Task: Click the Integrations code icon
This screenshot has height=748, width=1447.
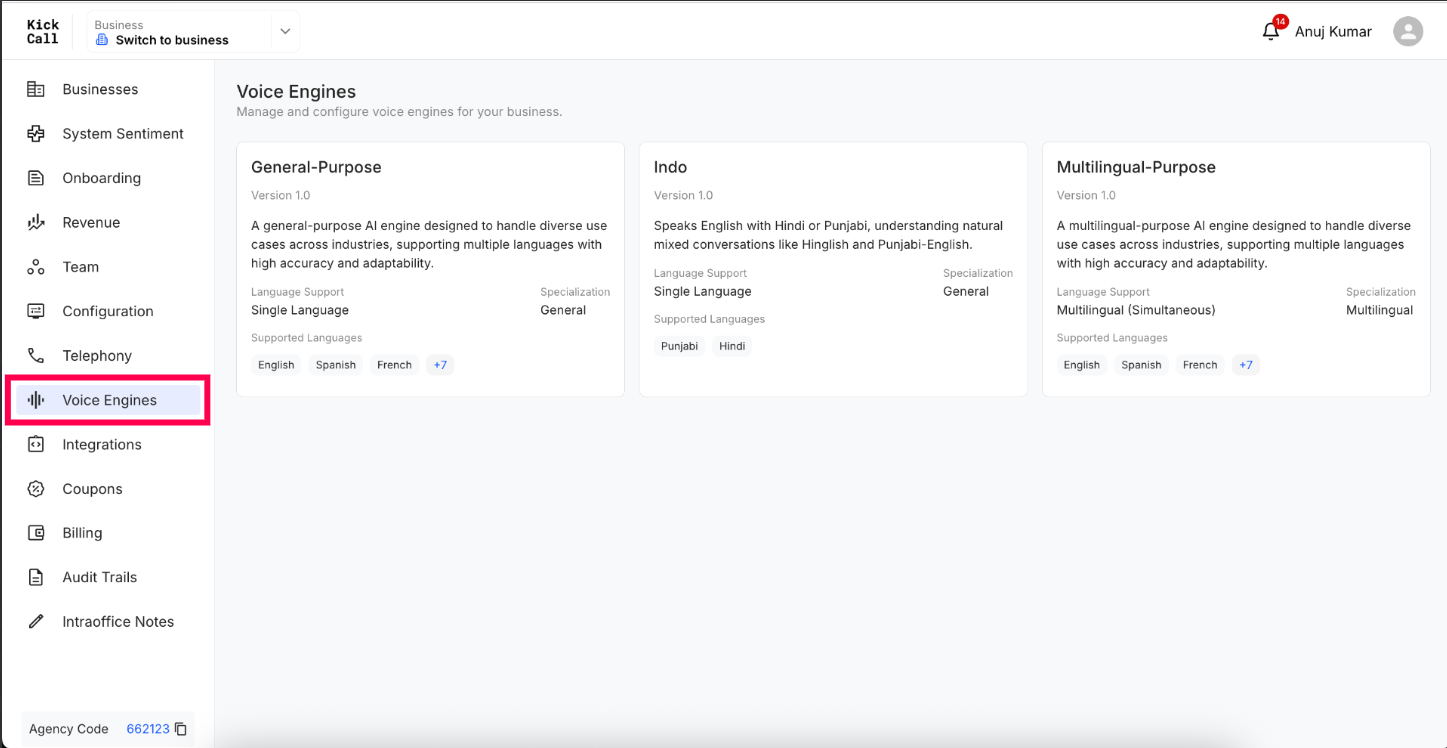Action: pyautogui.click(x=36, y=444)
